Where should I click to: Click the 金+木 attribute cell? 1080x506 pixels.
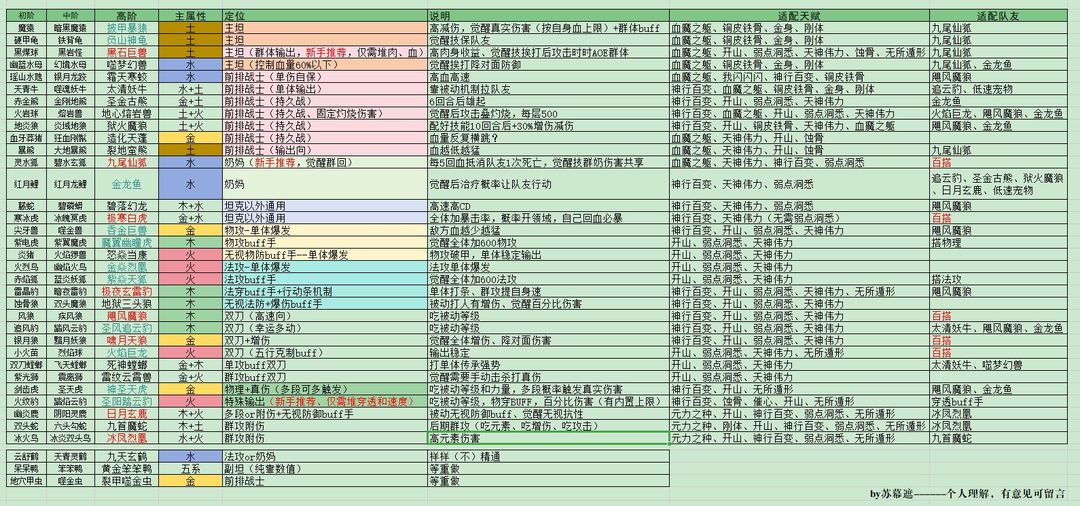pyautogui.click(x=190, y=364)
